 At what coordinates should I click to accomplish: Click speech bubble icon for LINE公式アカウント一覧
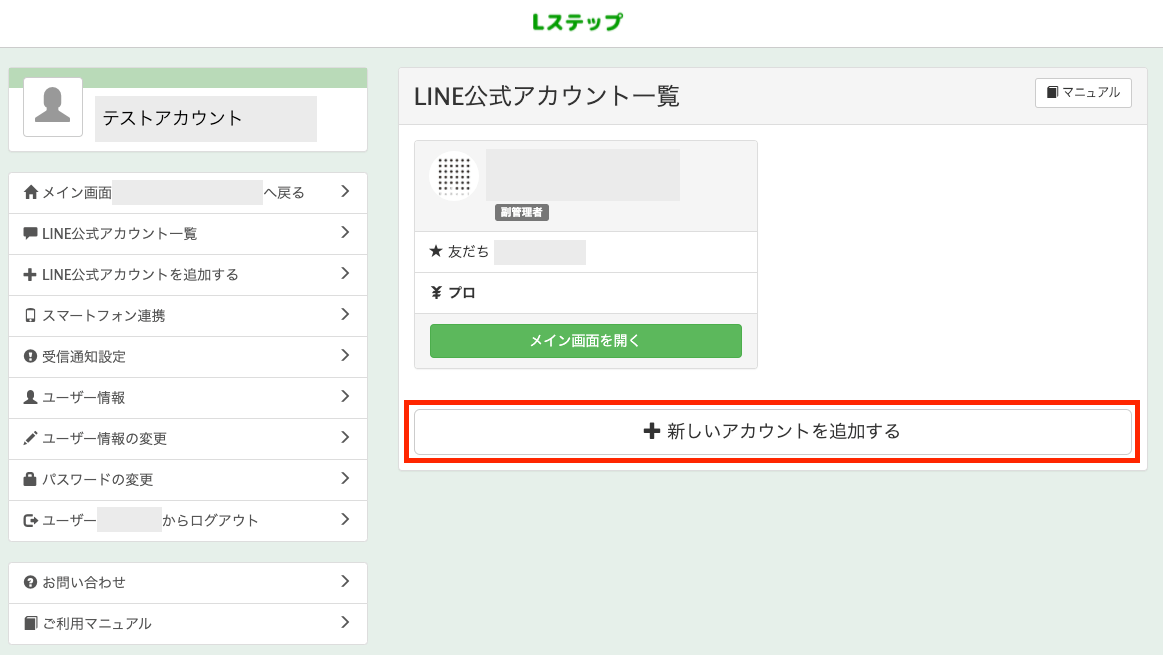30,234
